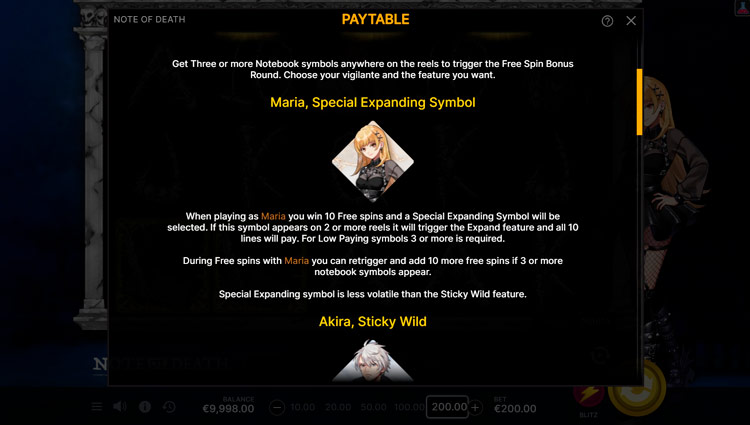Click the Maria diamond symbol image
This screenshot has height=425, width=750.
click(373, 161)
